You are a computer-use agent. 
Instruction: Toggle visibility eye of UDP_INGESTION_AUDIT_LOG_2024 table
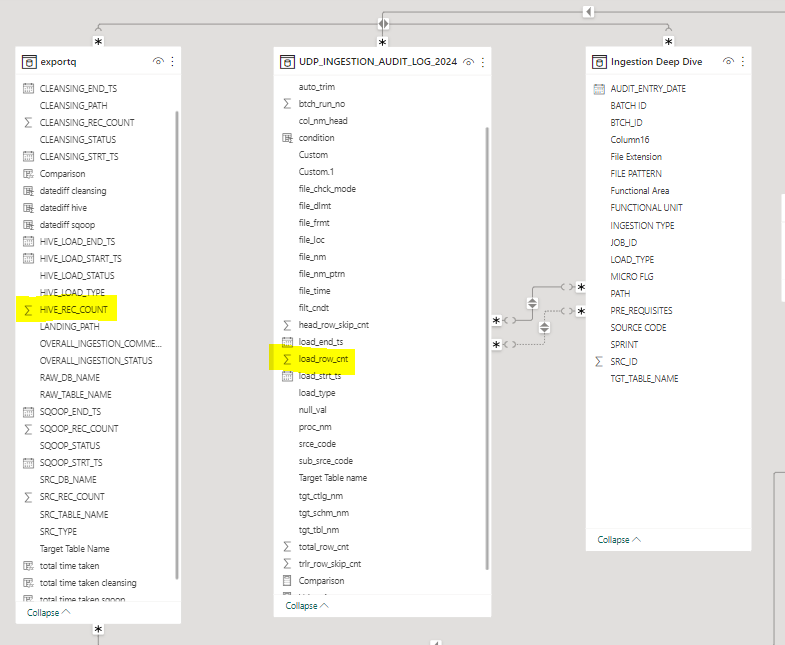coord(469,62)
